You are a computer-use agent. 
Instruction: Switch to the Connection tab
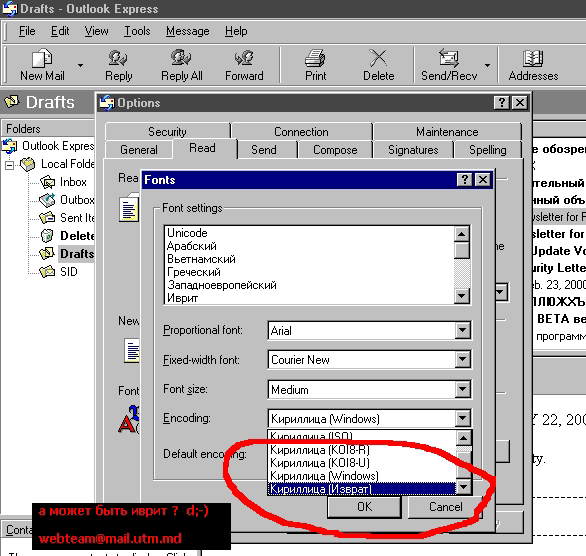coord(301,132)
